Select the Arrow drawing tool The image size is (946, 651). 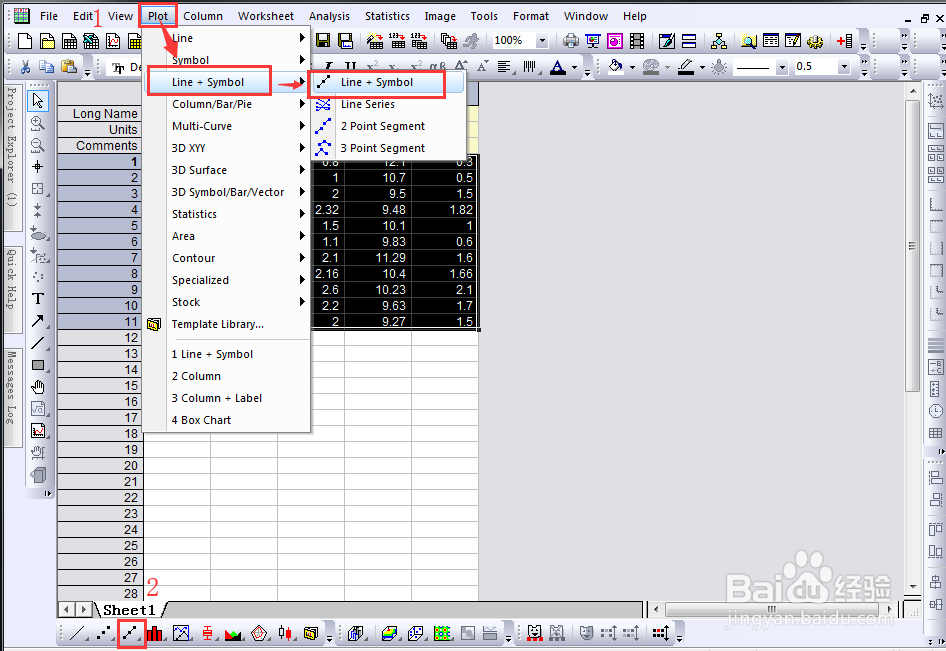coord(37,320)
